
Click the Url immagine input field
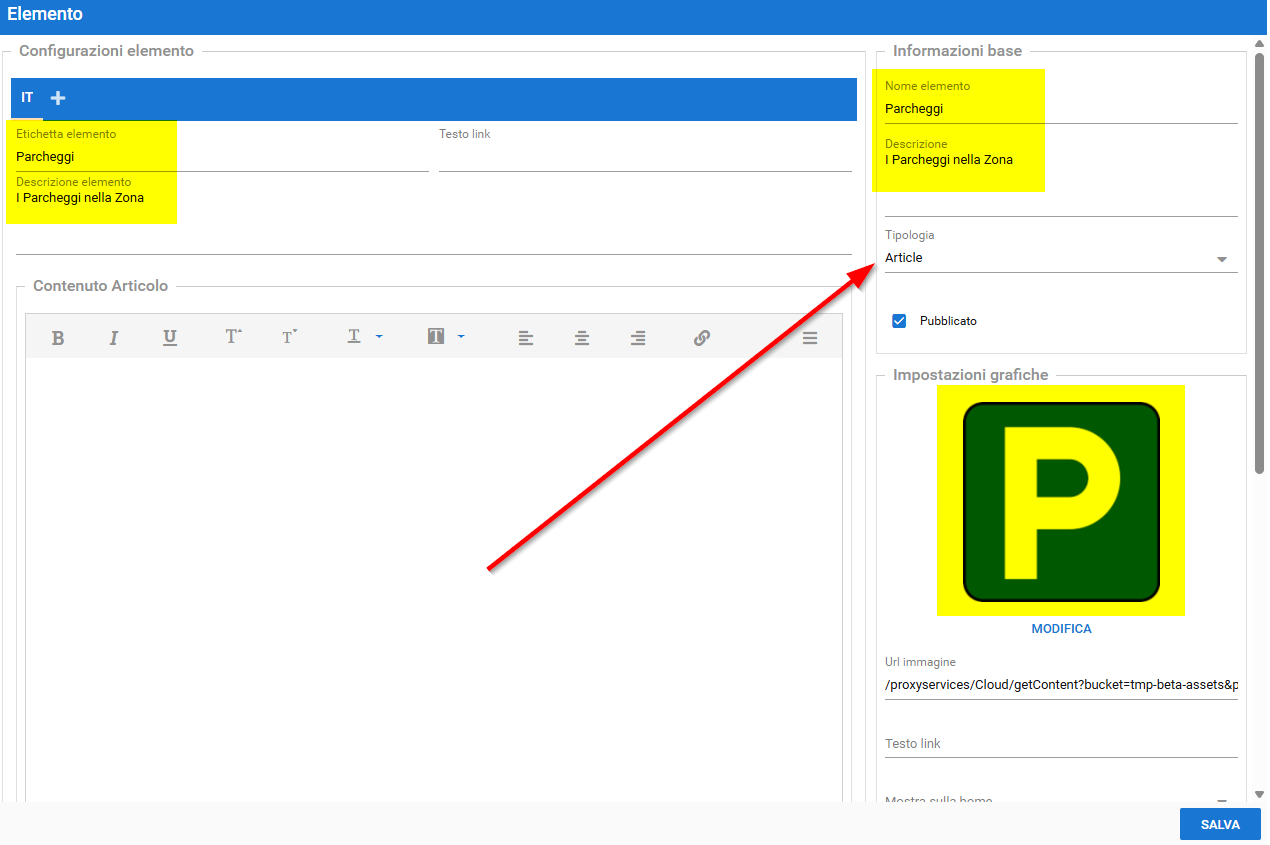(x=1061, y=685)
